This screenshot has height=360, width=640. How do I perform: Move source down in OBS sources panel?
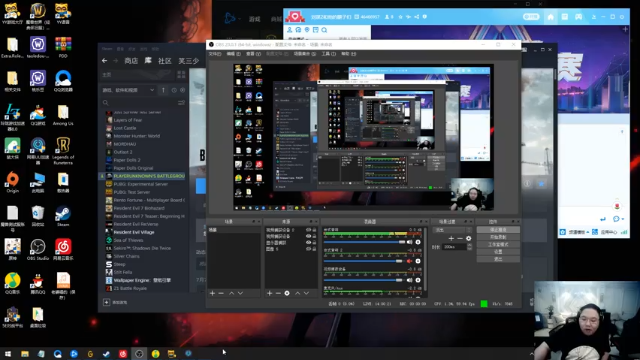[x=307, y=293]
